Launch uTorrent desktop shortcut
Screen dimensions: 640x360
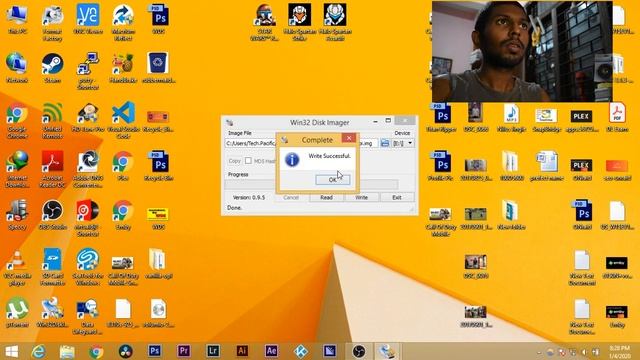click(x=17, y=313)
